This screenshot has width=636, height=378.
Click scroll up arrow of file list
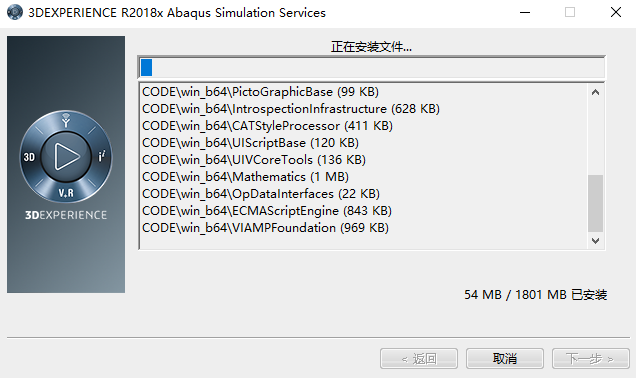(x=595, y=92)
